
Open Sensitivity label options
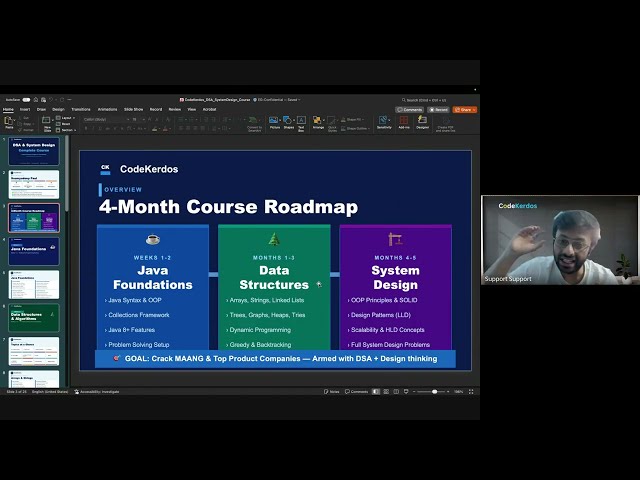tap(384, 121)
